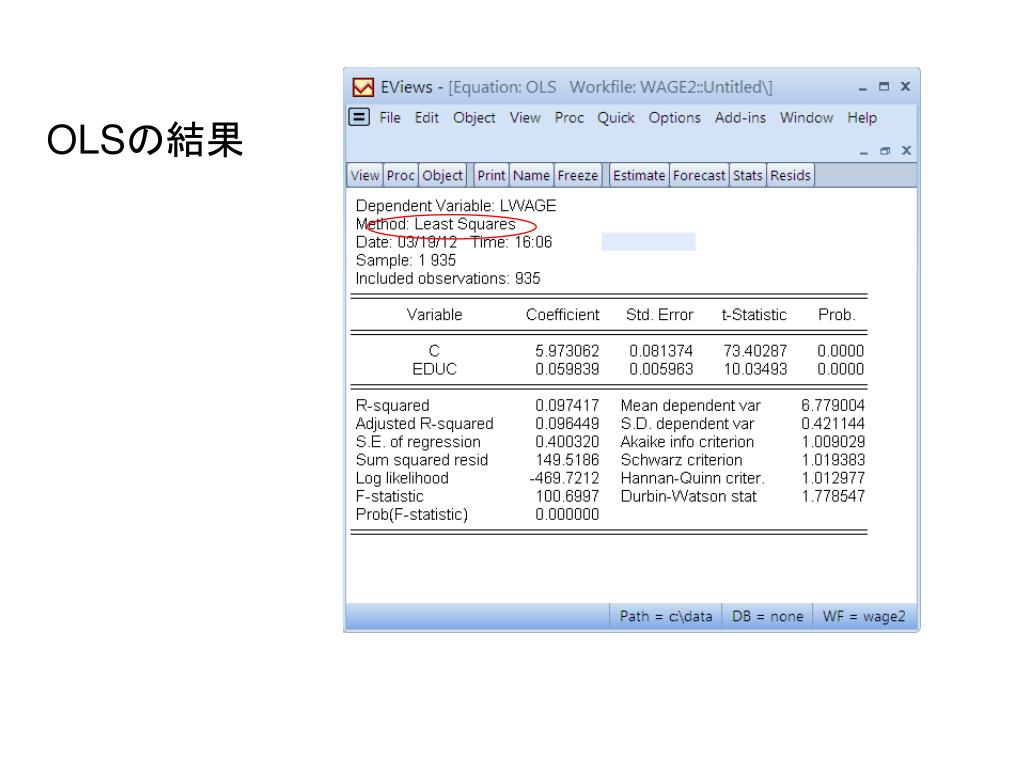The height and width of the screenshot is (768, 1024).
Task: Click the View button on equation toolbar
Action: point(364,175)
